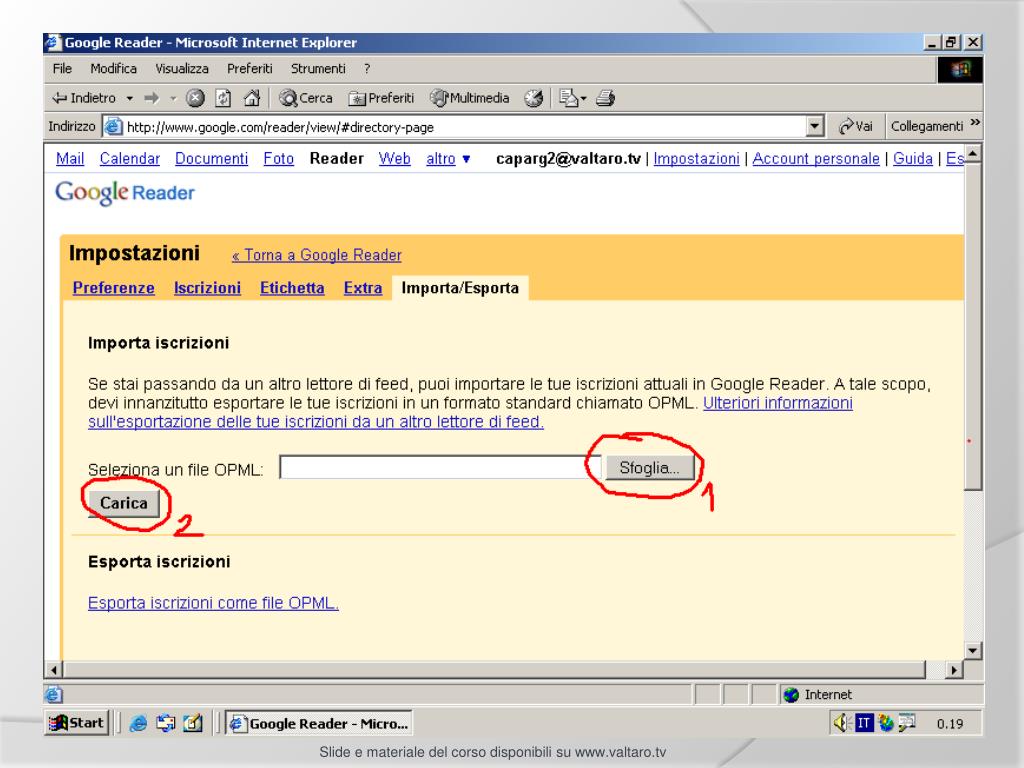The width and height of the screenshot is (1024, 768).
Task: Click the page icon in address bar
Action: [113, 126]
